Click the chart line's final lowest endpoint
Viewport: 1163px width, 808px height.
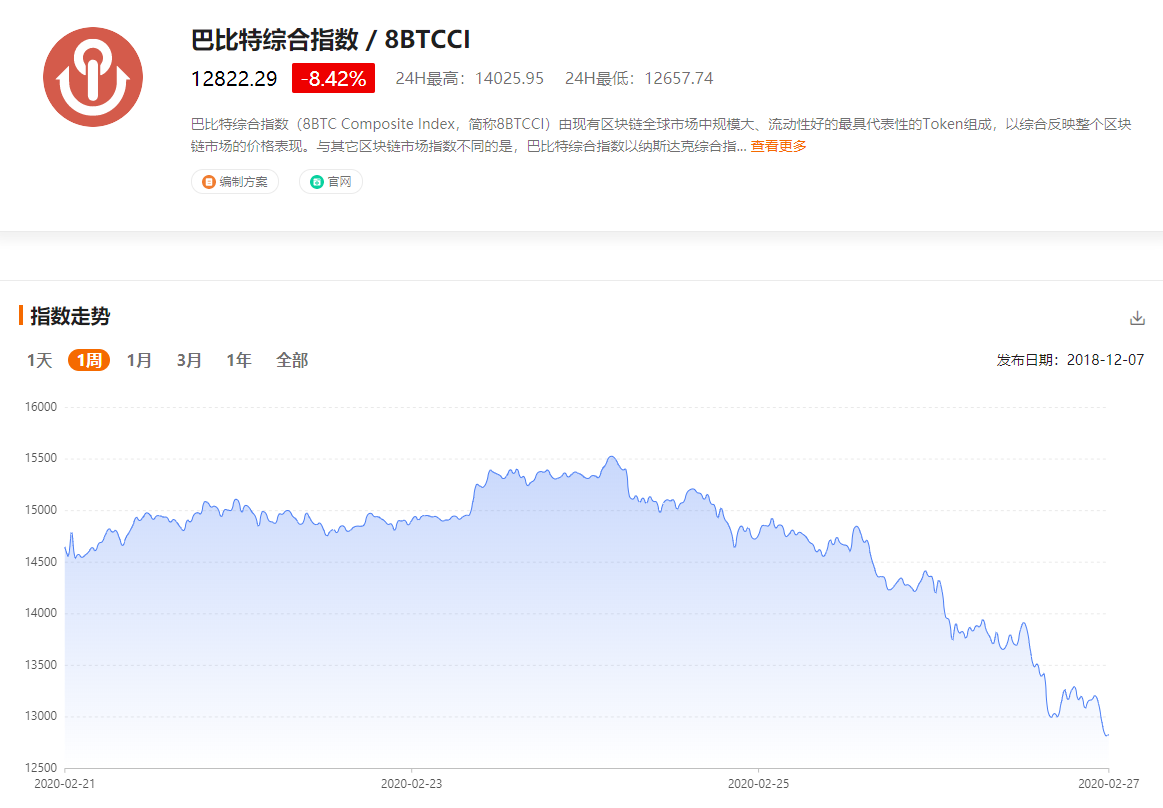tap(1107, 735)
